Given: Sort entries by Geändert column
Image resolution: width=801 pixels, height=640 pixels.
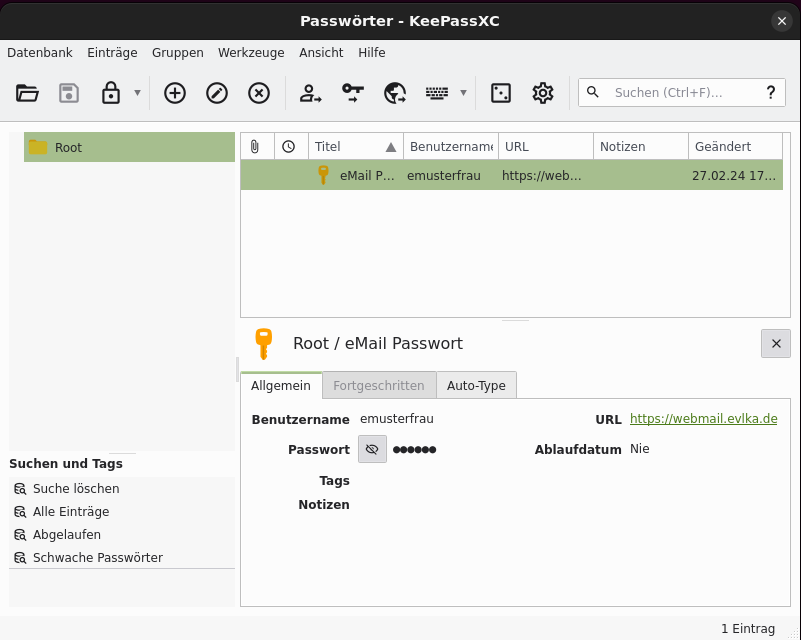Looking at the screenshot, I should (736, 147).
